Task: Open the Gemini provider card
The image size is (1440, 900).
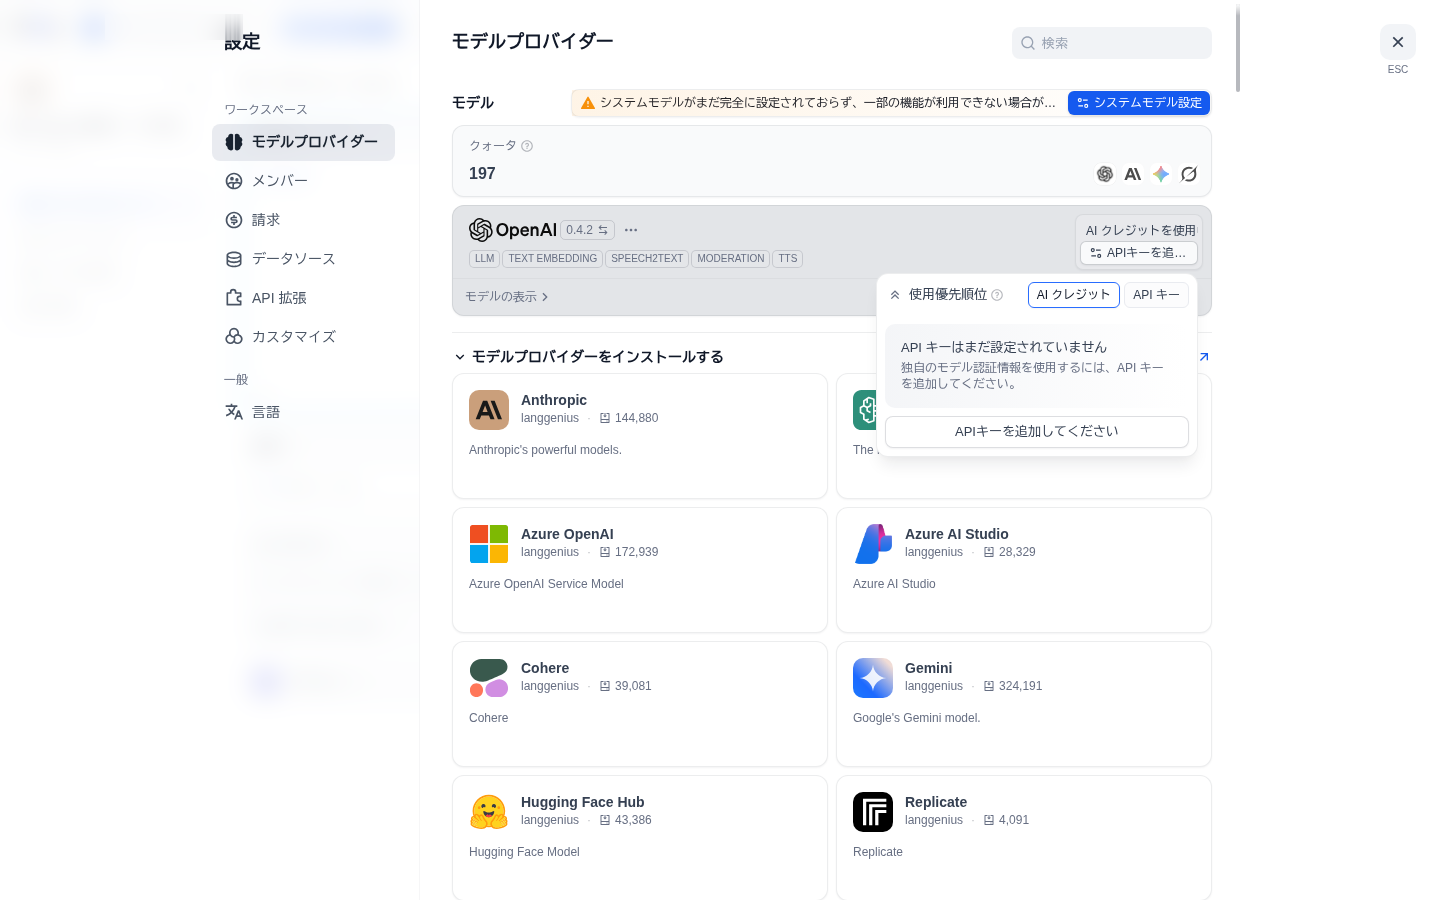Action: (x=1024, y=704)
